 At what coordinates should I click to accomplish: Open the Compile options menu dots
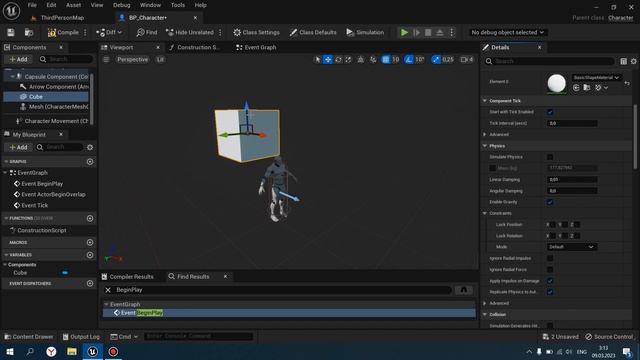[x=85, y=32]
